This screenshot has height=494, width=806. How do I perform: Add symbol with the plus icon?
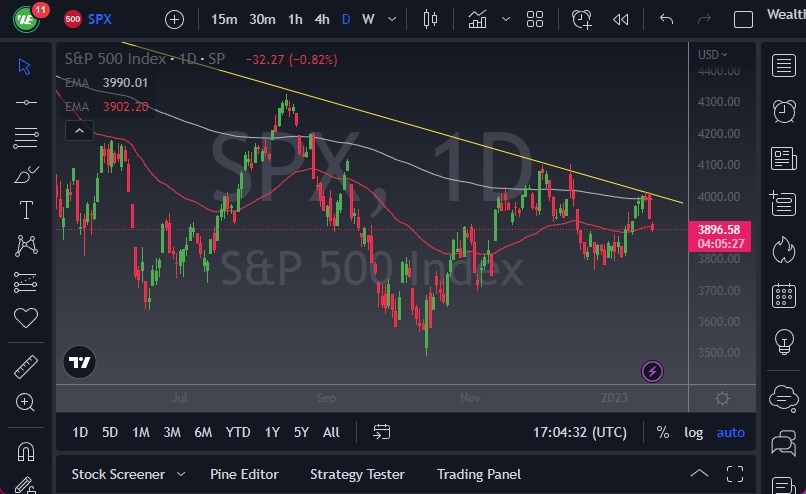click(174, 19)
